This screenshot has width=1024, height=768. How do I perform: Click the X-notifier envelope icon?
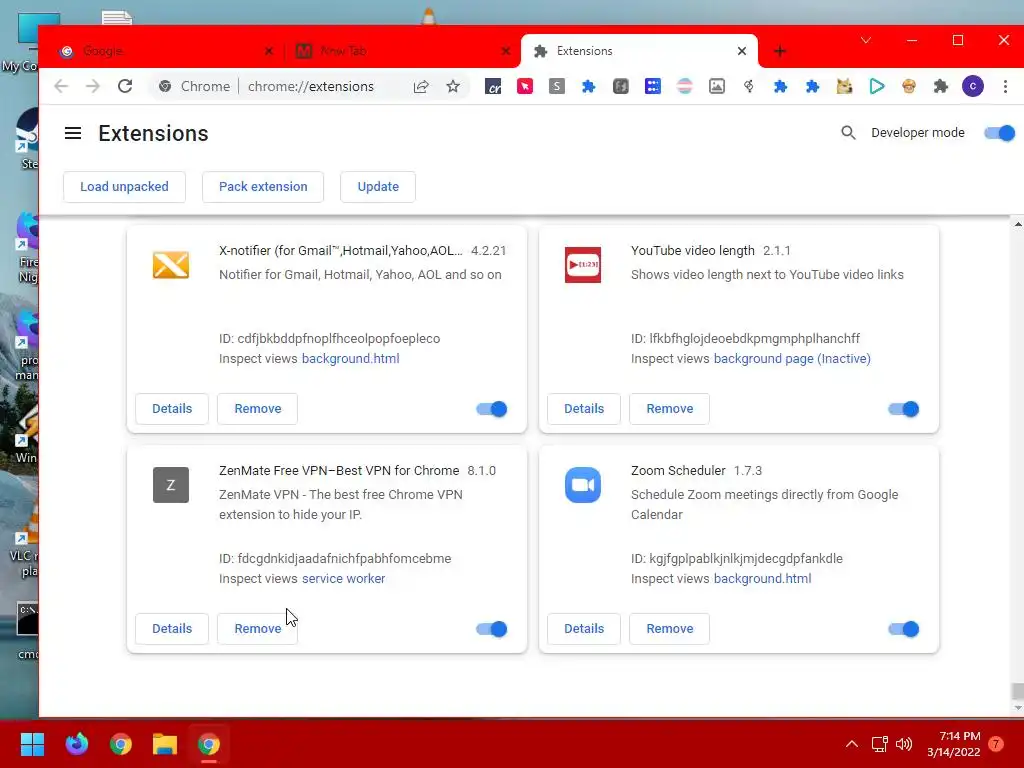pyautogui.click(x=171, y=265)
